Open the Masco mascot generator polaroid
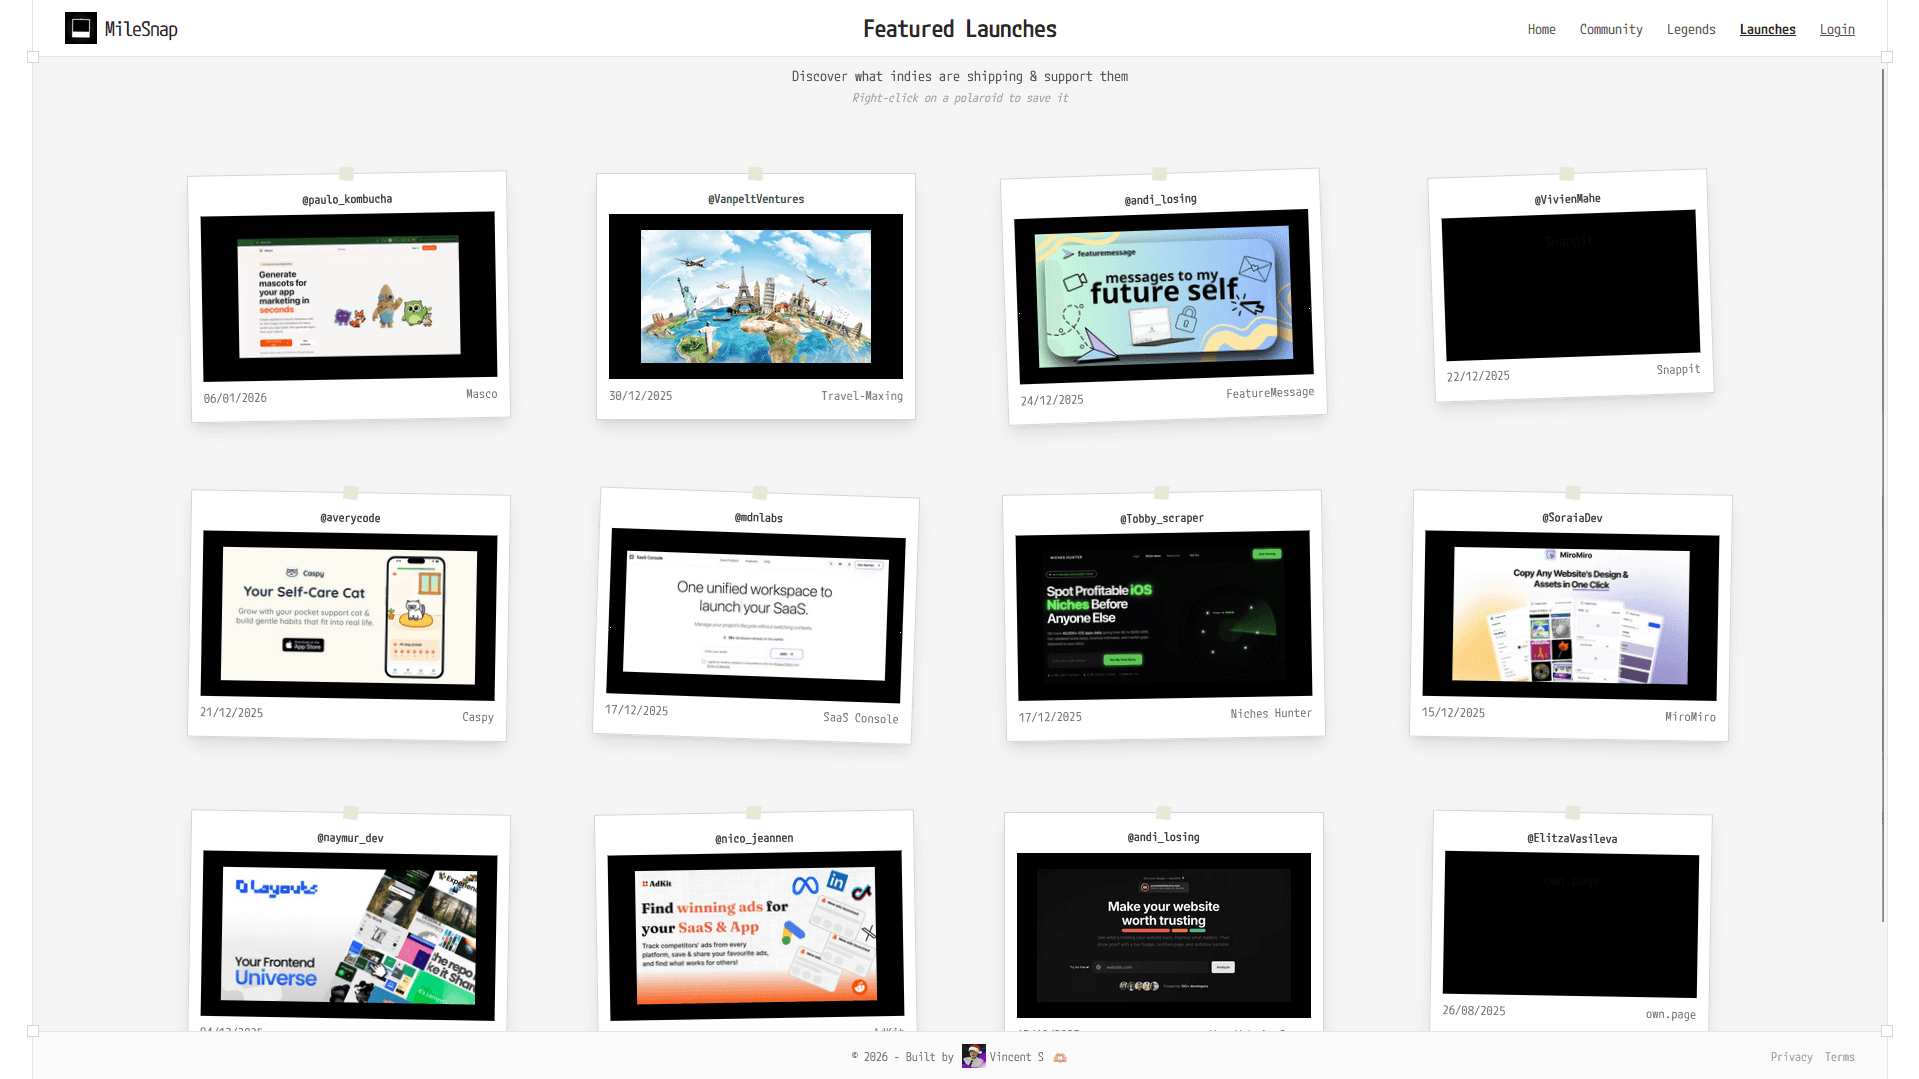Image resolution: width=1919 pixels, height=1079 pixels. pyautogui.click(x=349, y=296)
